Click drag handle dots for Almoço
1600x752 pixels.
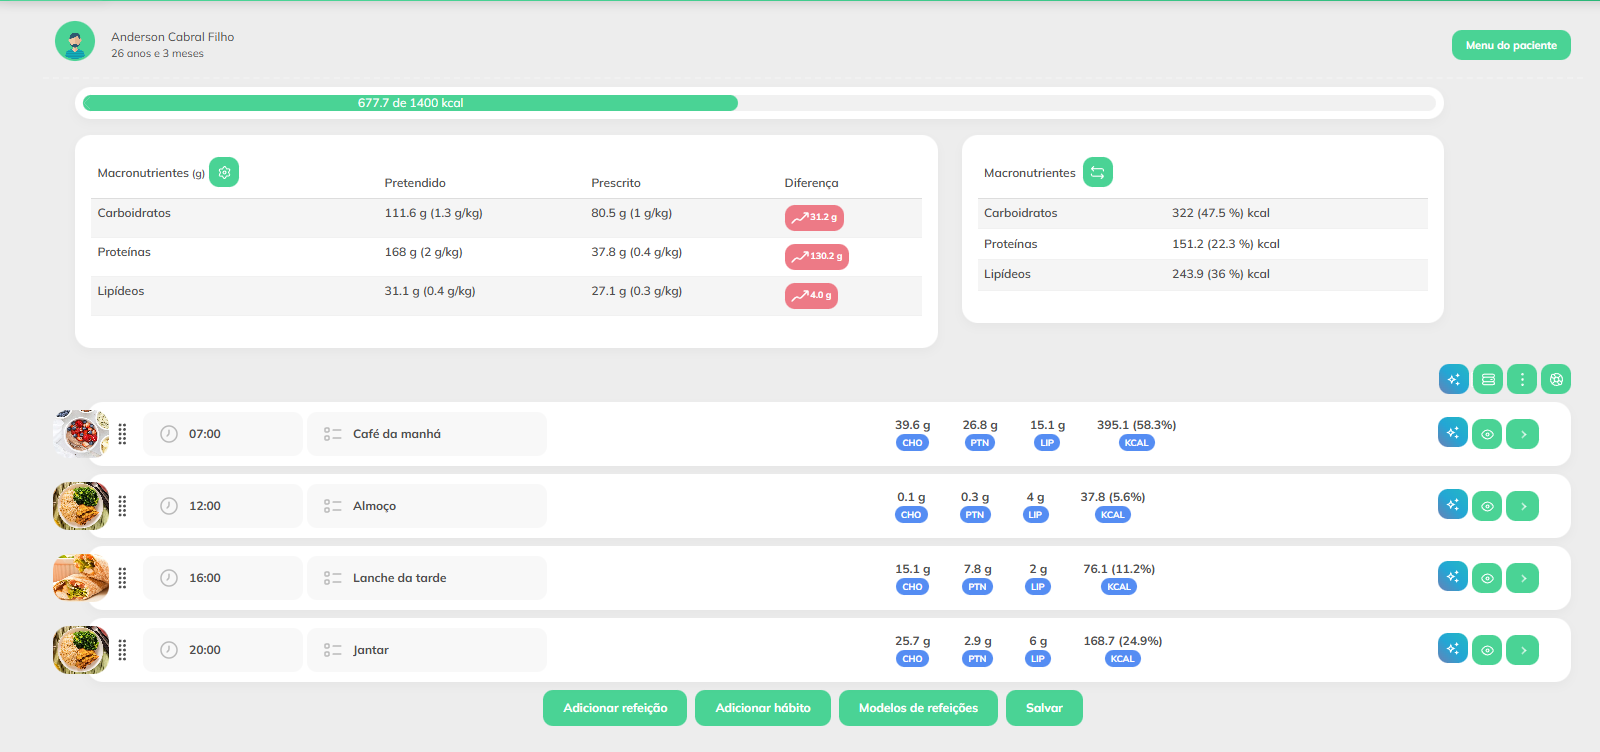pyautogui.click(x=122, y=506)
